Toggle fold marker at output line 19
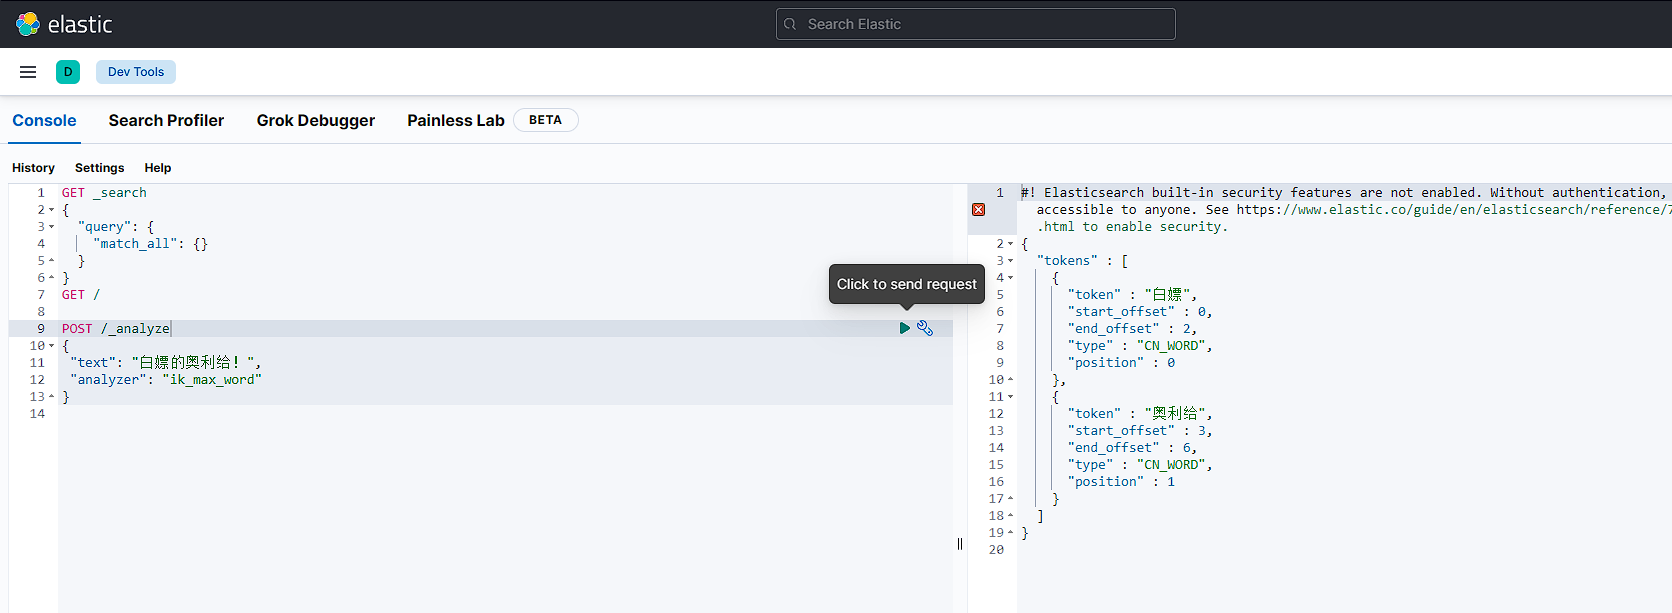1672x613 pixels. click(1011, 533)
